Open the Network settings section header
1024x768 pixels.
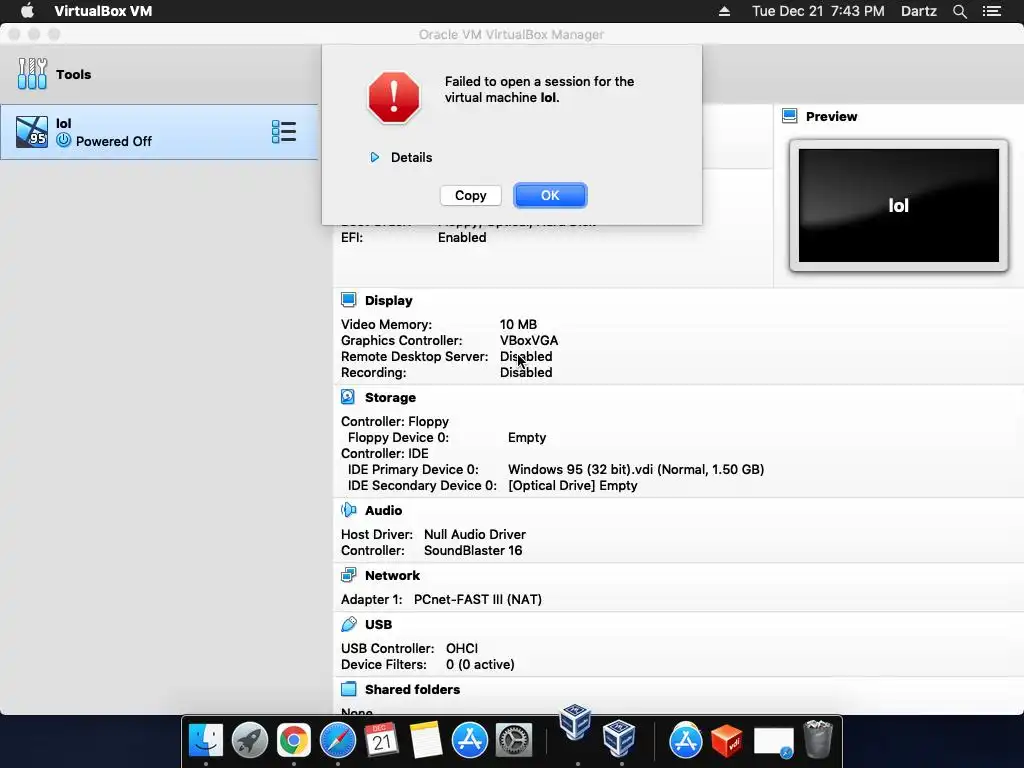pos(392,575)
